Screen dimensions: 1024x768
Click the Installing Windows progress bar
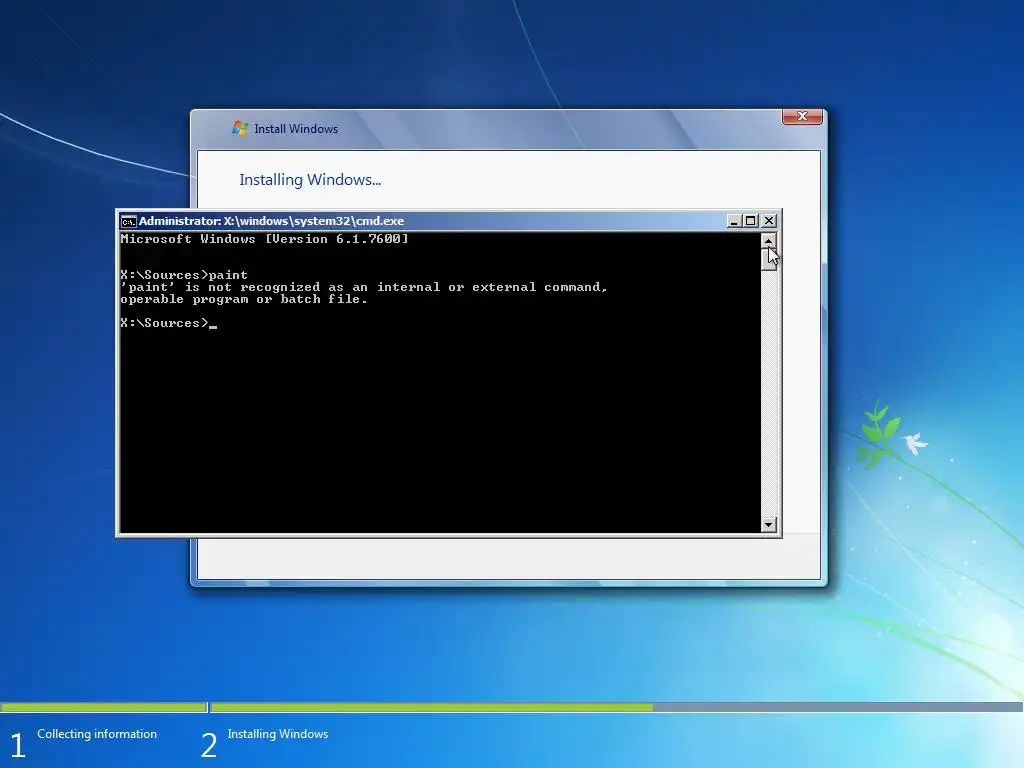pos(616,707)
